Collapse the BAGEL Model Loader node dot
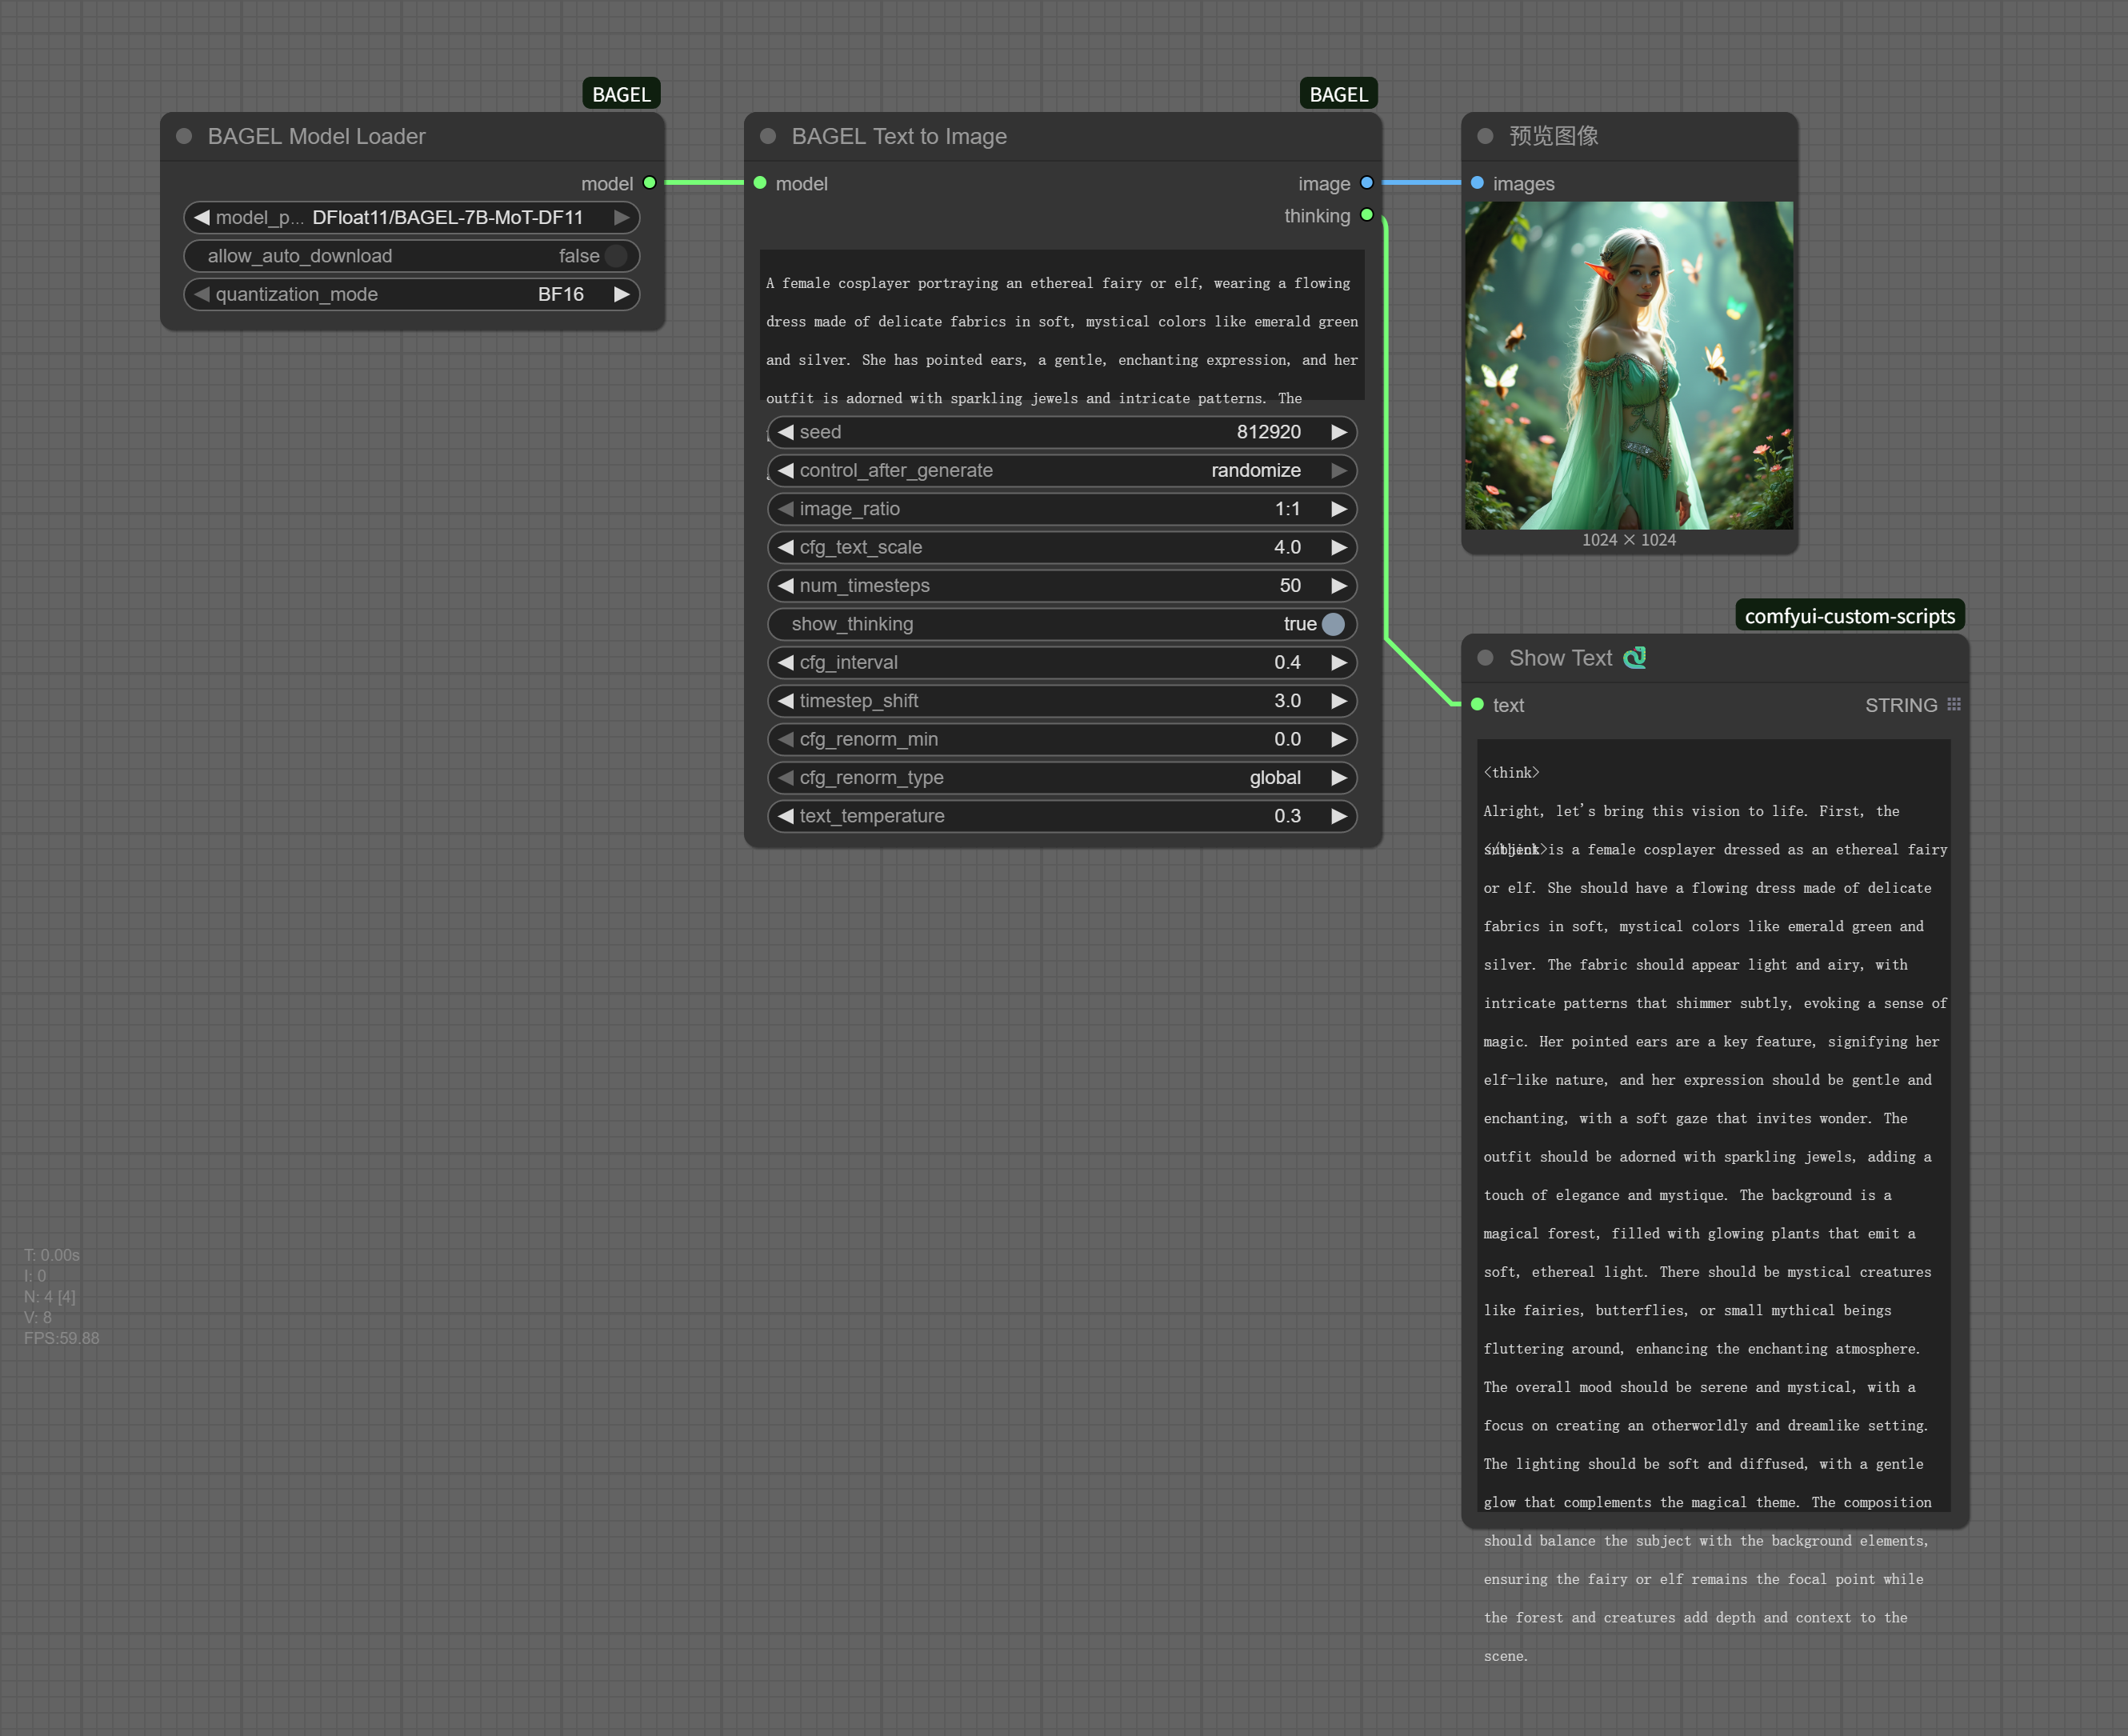 click(x=184, y=136)
